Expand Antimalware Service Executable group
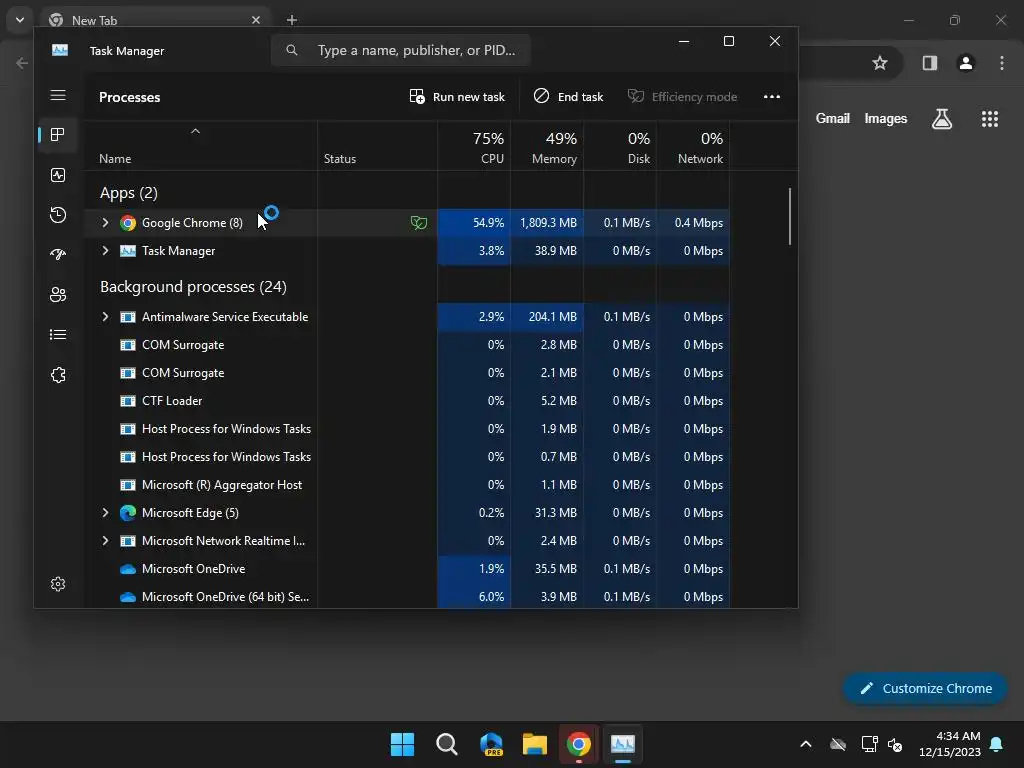1024x768 pixels. coord(105,317)
